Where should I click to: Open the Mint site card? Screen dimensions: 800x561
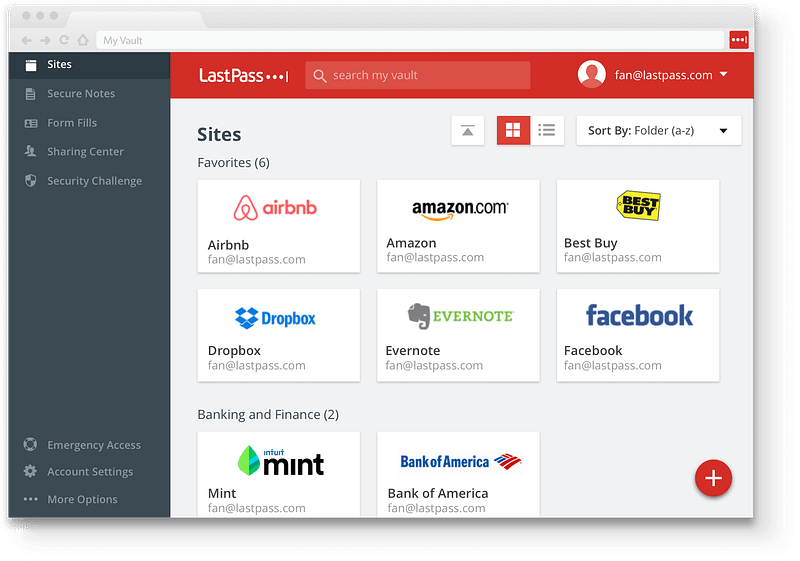[x=279, y=474]
